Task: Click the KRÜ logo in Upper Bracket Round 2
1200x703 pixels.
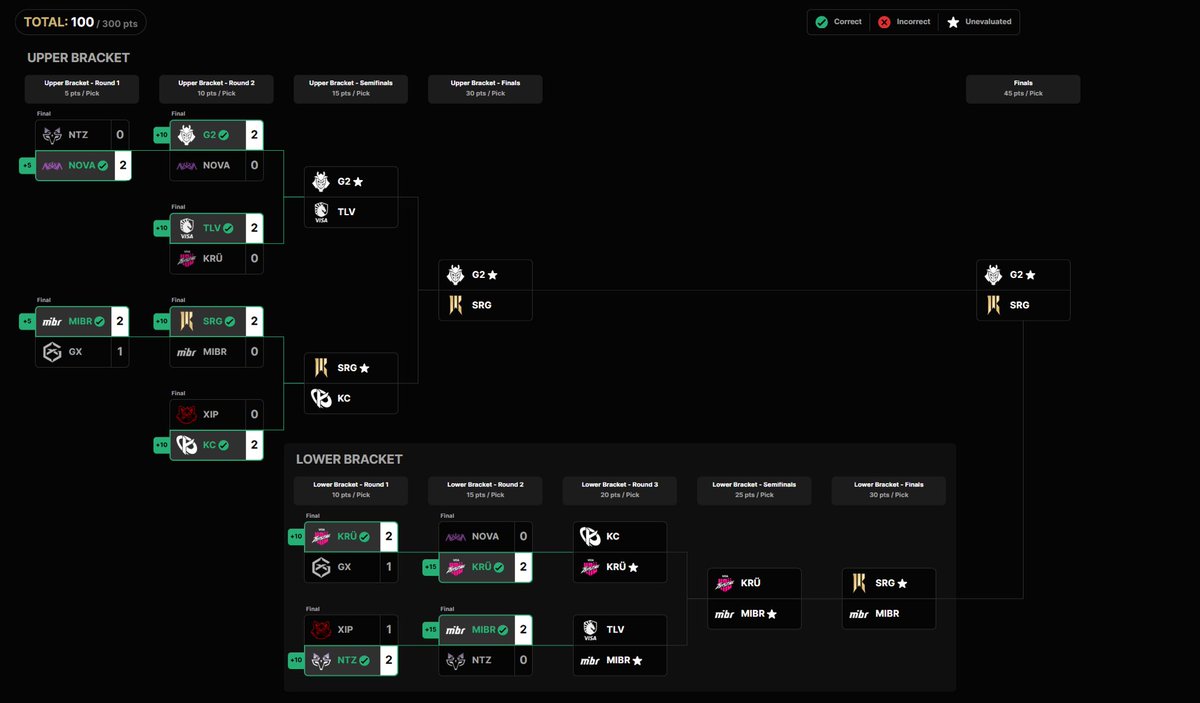Action: (x=187, y=258)
